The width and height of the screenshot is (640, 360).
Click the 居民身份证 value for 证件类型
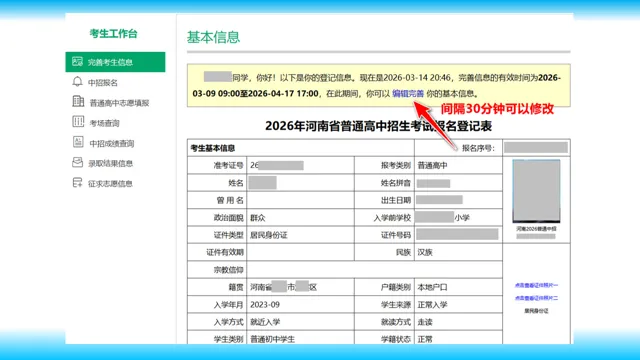point(269,235)
